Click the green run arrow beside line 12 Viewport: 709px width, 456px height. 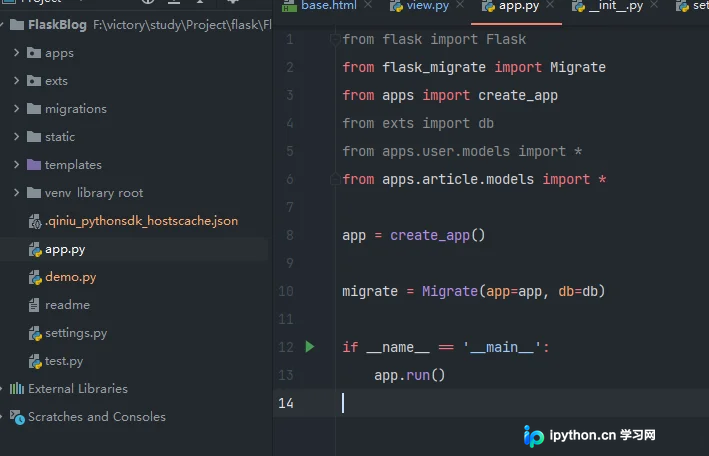(x=310, y=347)
